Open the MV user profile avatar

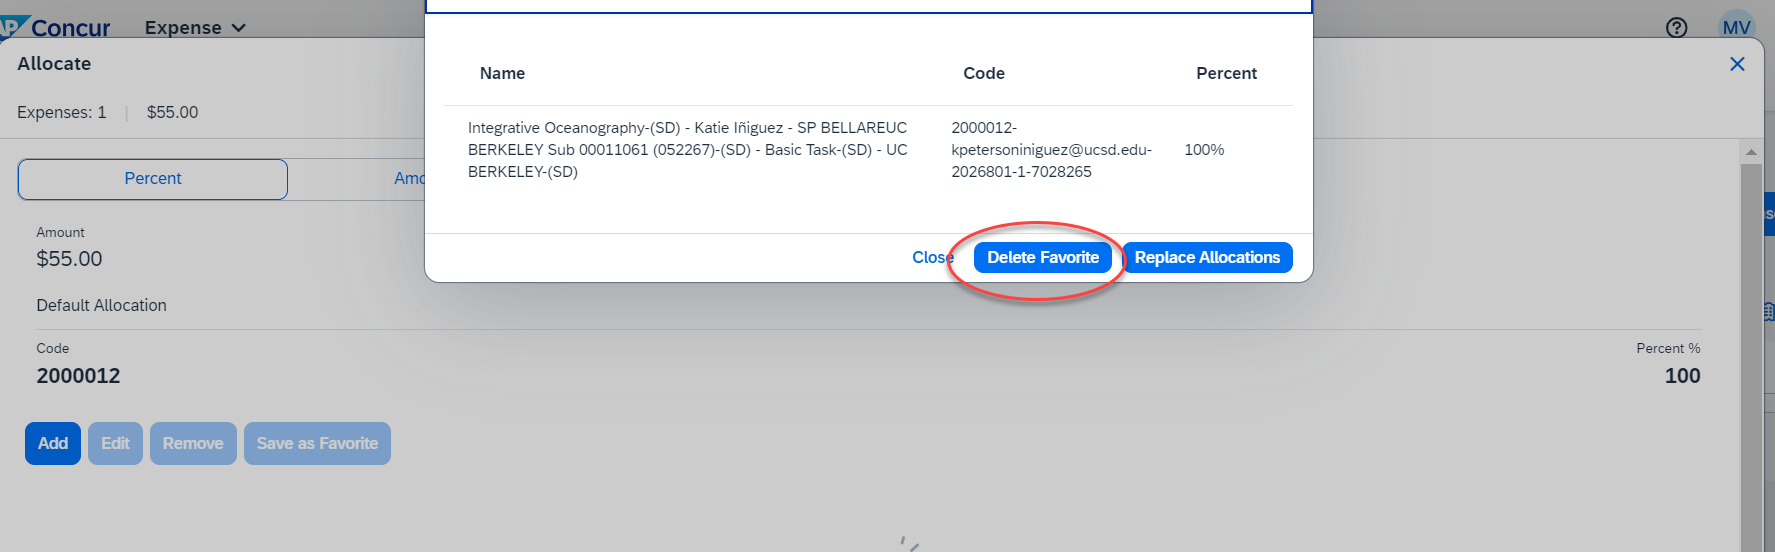point(1737,27)
